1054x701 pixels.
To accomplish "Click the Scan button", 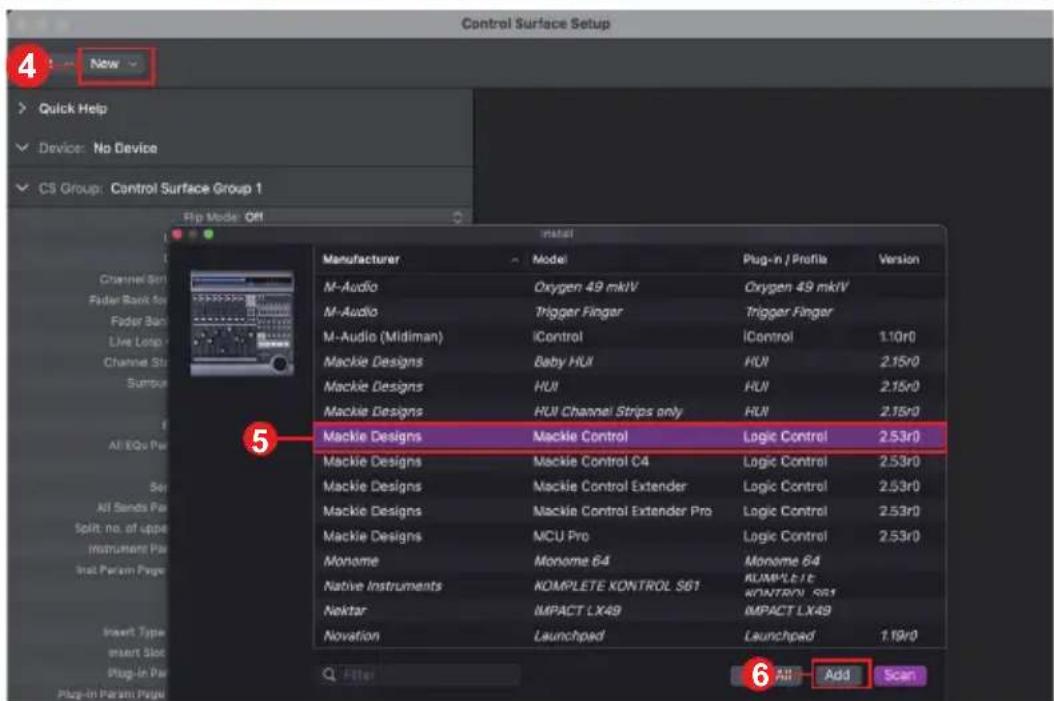I will click(x=900, y=675).
